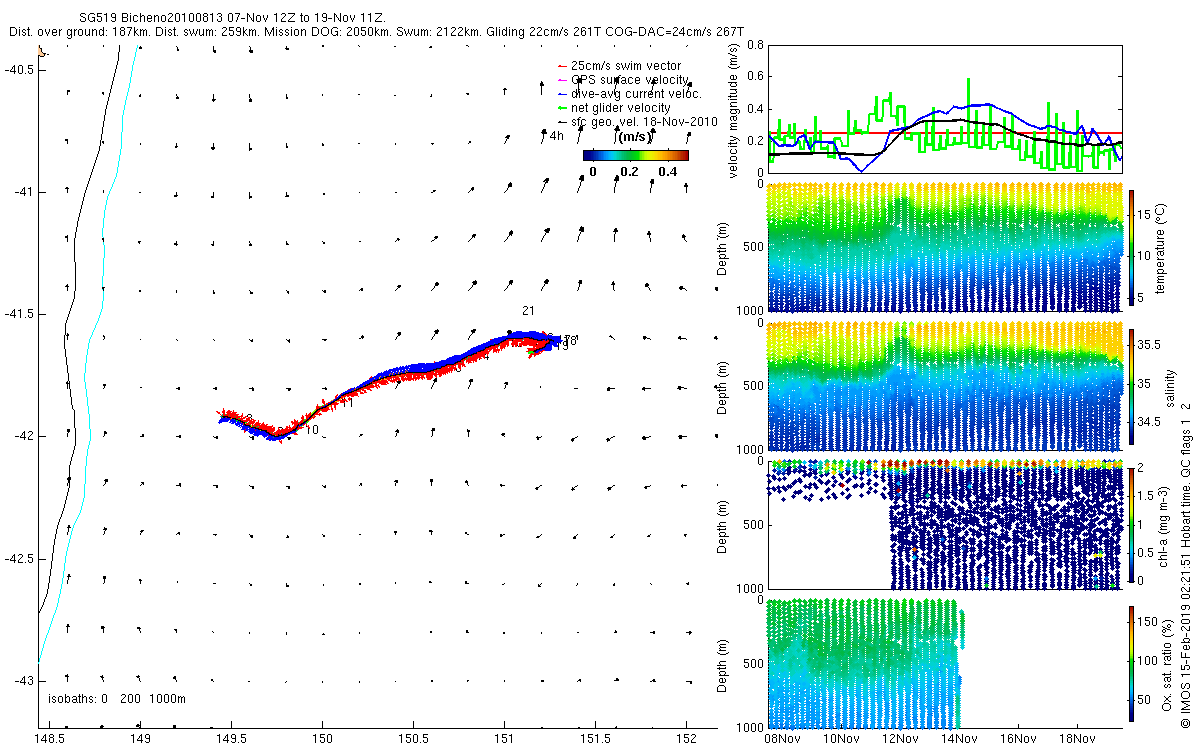This screenshot has height=750, width=1200.
Task: Click the '(m/s)' label above the map colorbar
Action: 634,137
